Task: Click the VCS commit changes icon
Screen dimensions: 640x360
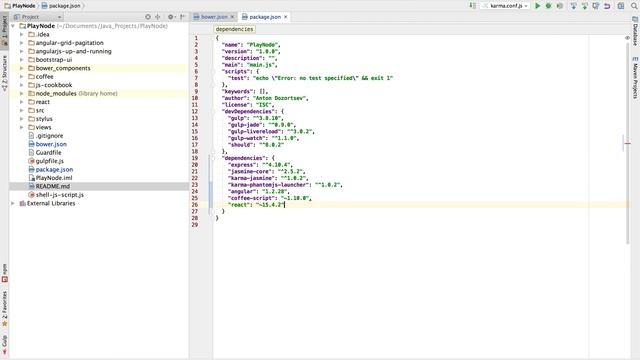Action: [584, 6]
